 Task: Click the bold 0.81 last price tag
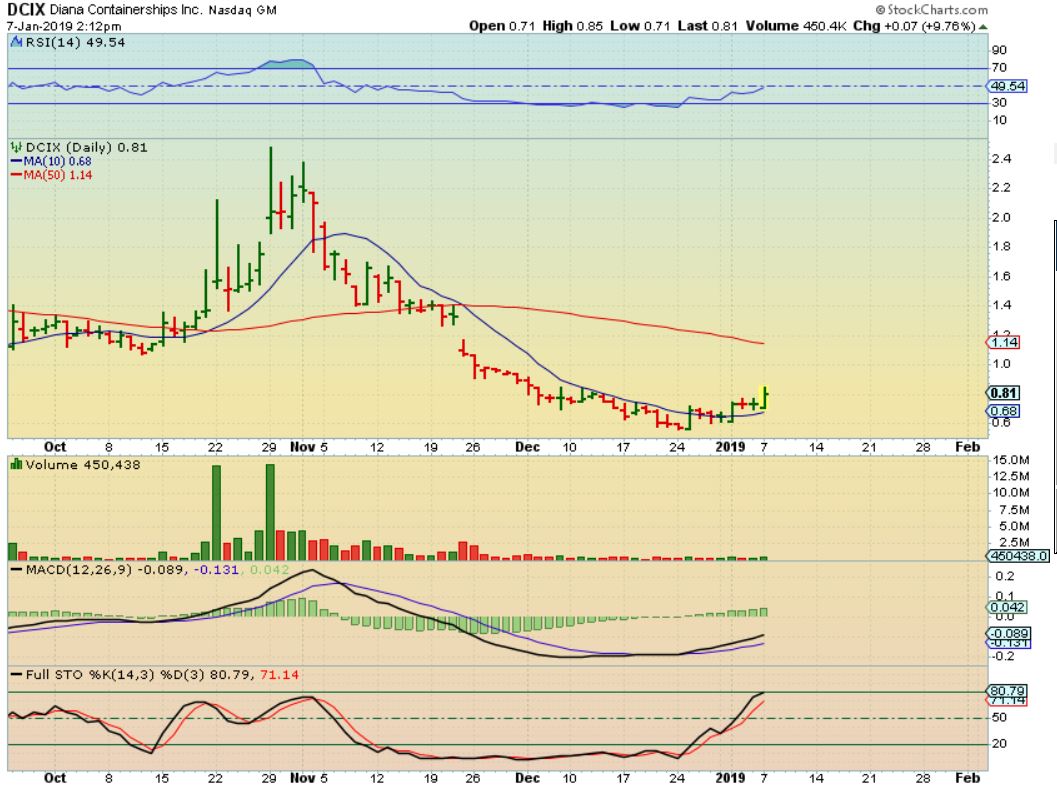(1004, 393)
